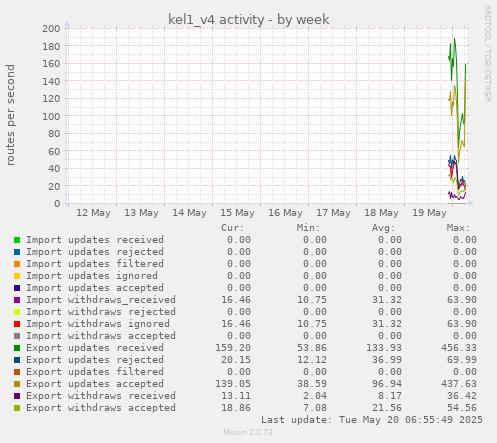Viewport: 497px width, 443px height.
Task: Click the graph title 'kel1_v4 activity - by week'
Action: 248,20
